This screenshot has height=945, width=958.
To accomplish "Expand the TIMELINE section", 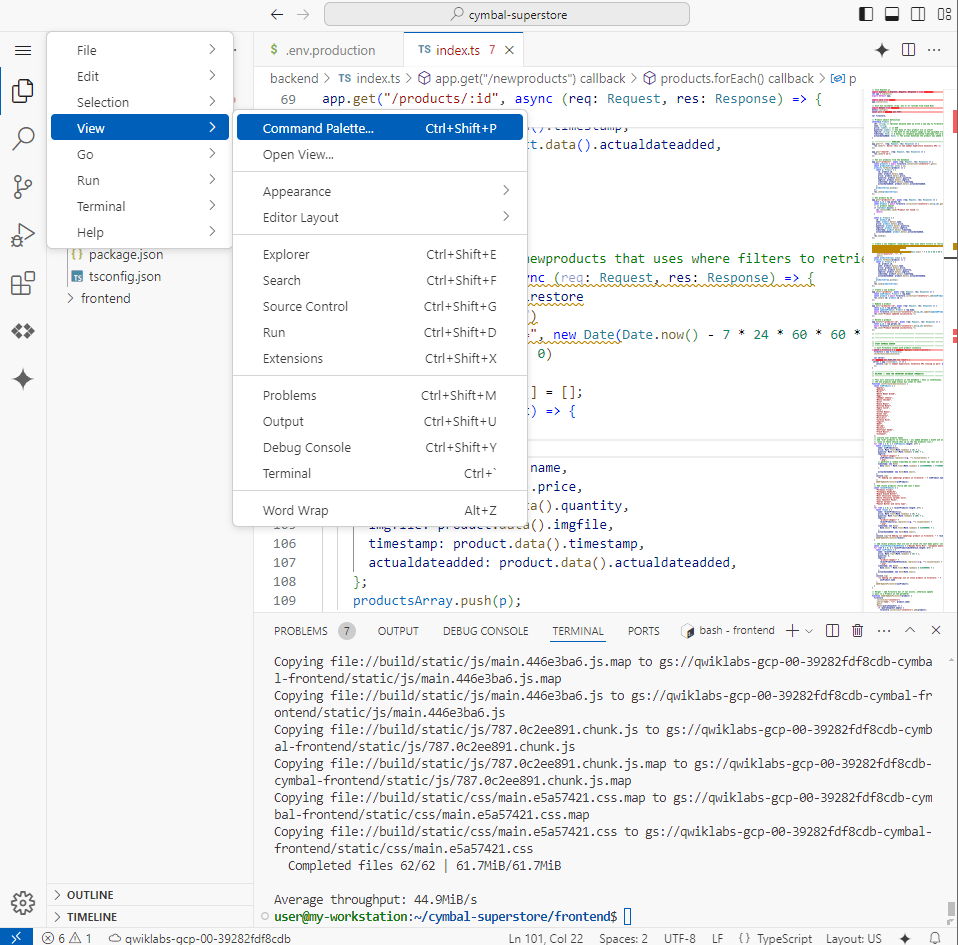I will (92, 917).
